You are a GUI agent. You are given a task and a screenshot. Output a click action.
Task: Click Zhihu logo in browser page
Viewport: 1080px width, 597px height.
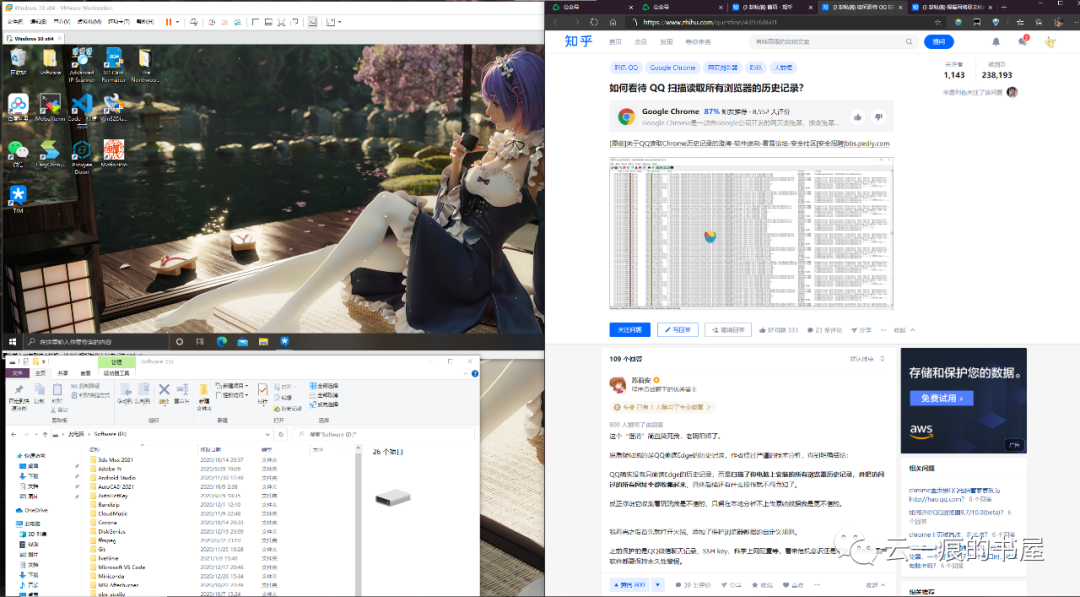click(x=579, y=41)
